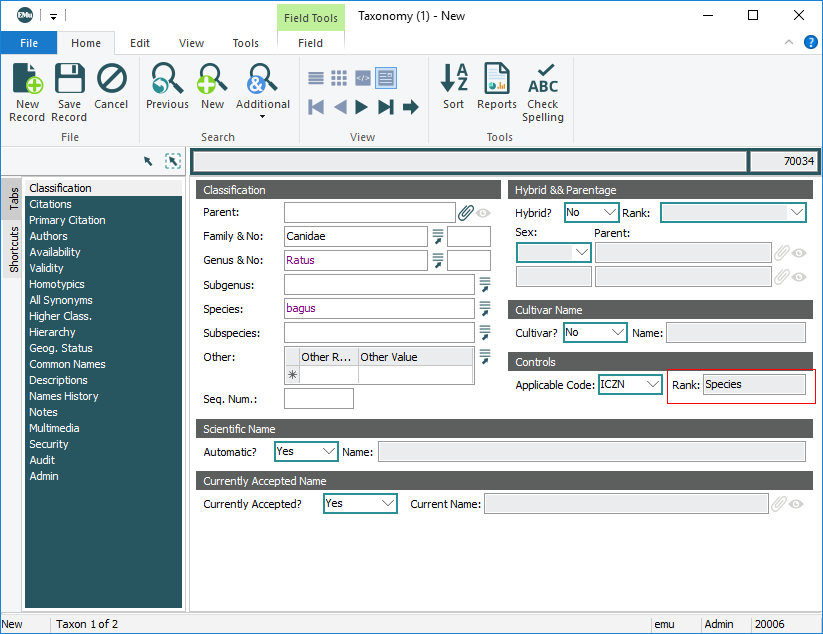
Task: Switch to the Edit ribbon tab
Action: pyautogui.click(x=140, y=43)
